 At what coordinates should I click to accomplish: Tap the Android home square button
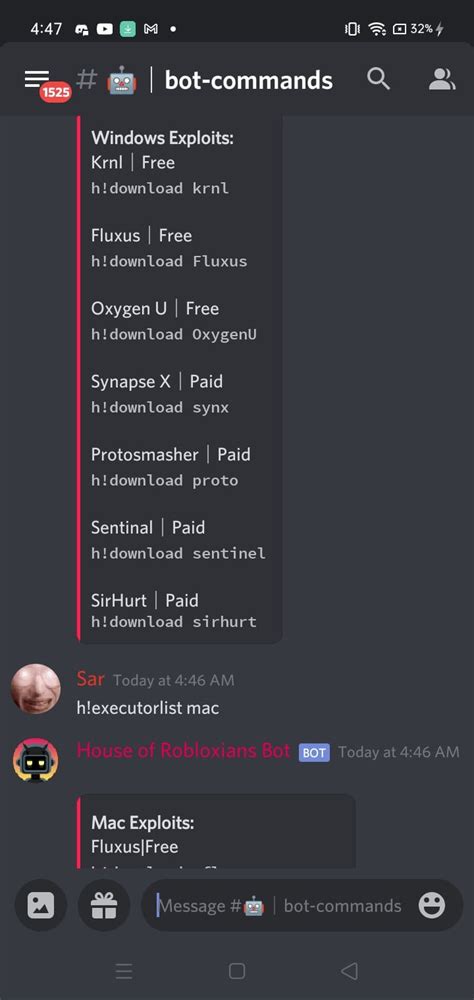237,971
